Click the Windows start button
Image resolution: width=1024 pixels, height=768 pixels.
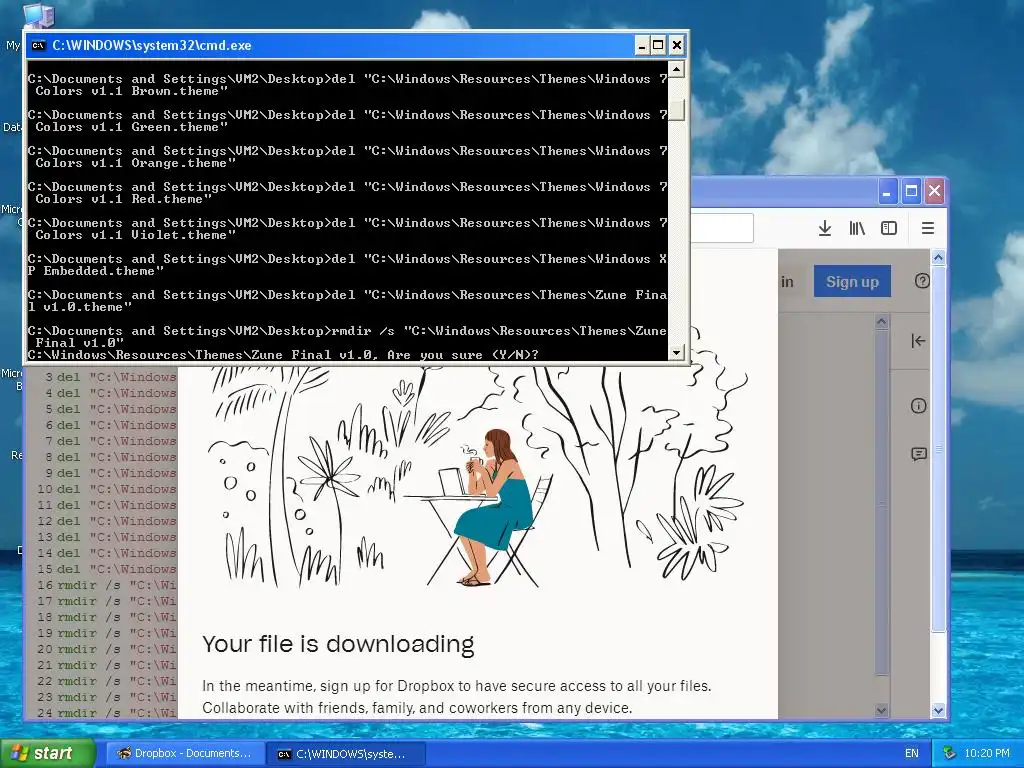[48, 754]
